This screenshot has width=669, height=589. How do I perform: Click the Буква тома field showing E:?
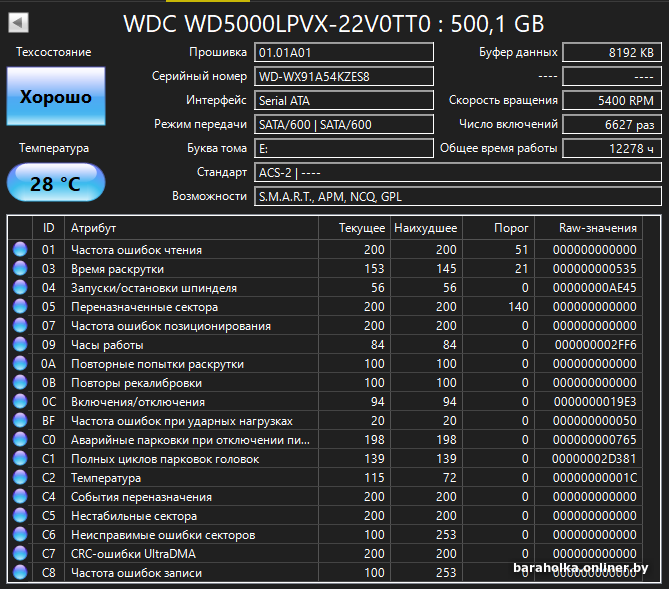point(344,148)
